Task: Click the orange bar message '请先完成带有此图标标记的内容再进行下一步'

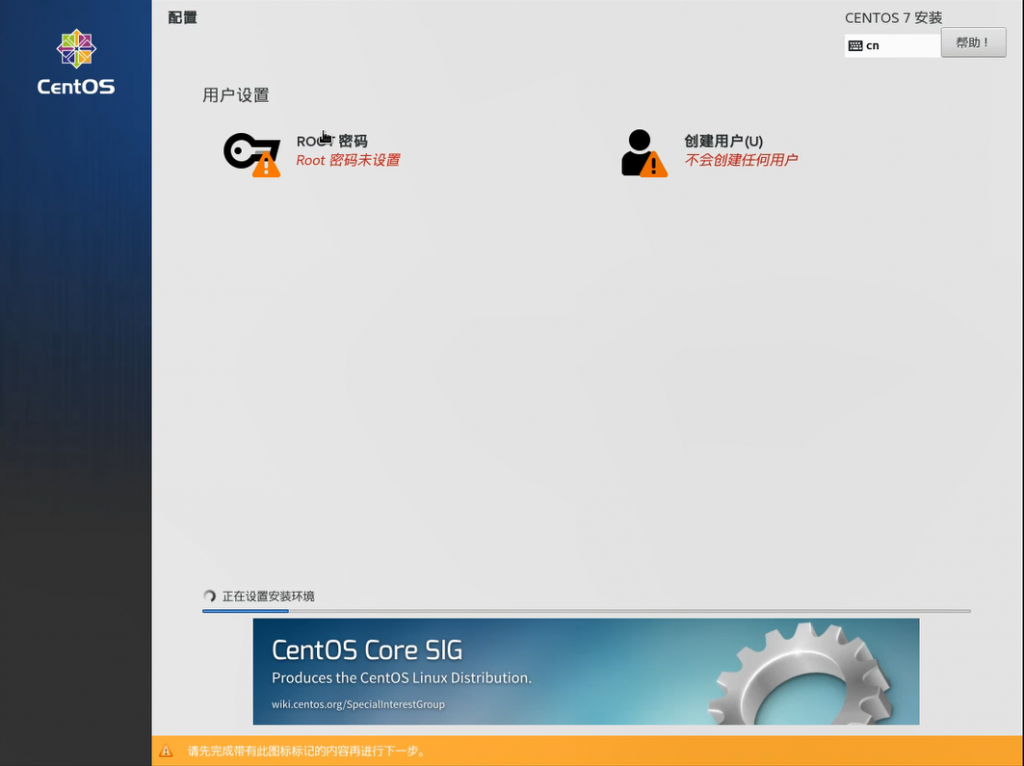Action: click(x=307, y=751)
